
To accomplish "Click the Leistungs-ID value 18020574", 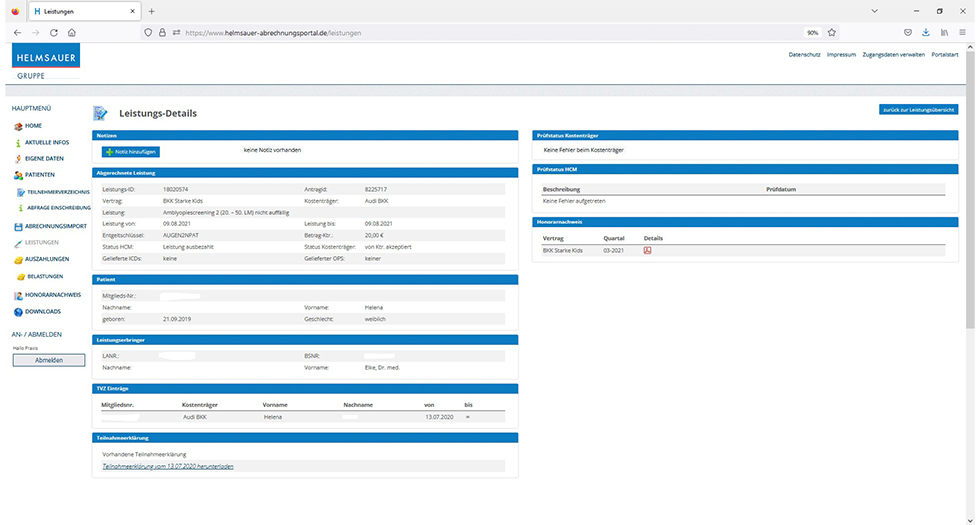I will tap(176, 189).
